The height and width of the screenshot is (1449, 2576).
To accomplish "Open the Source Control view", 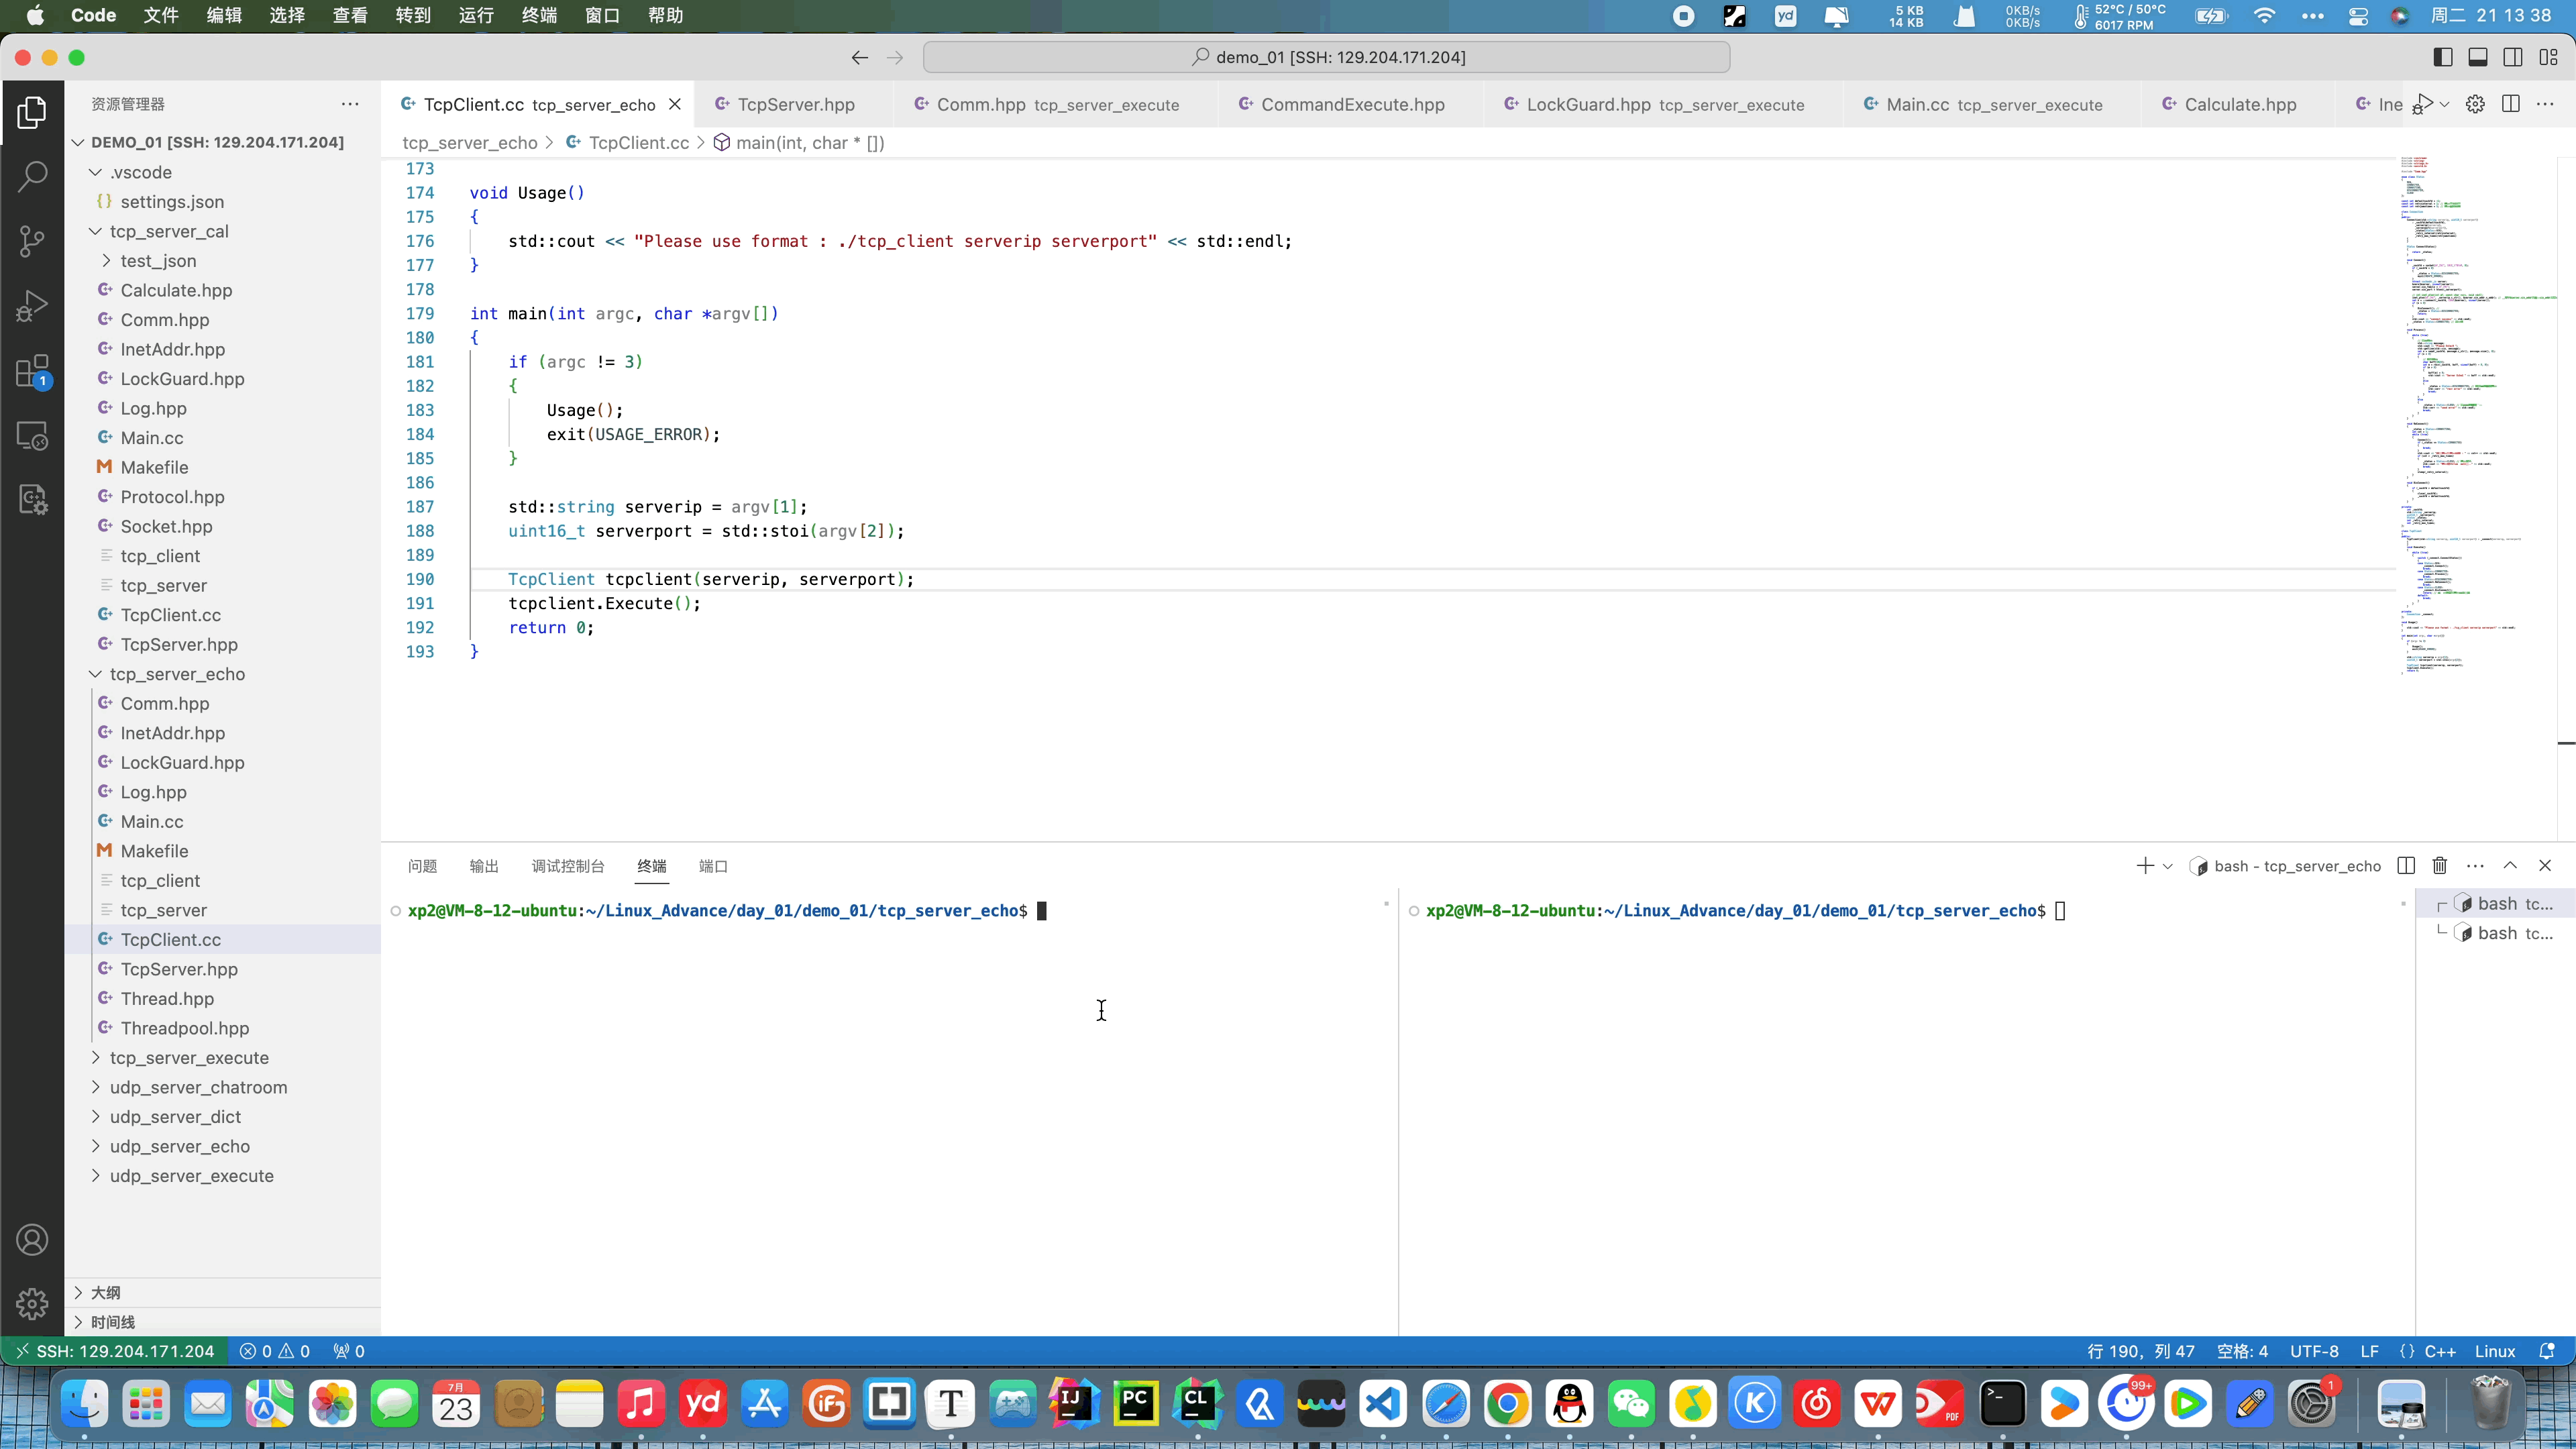I will 32,241.
